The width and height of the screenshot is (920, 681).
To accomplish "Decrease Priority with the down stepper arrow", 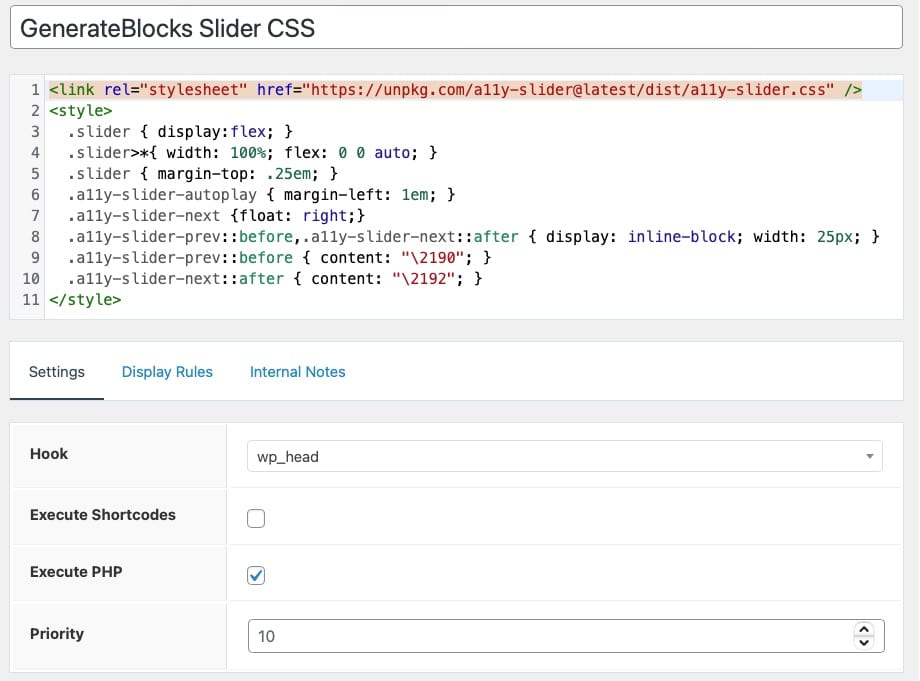I will tap(864, 642).
